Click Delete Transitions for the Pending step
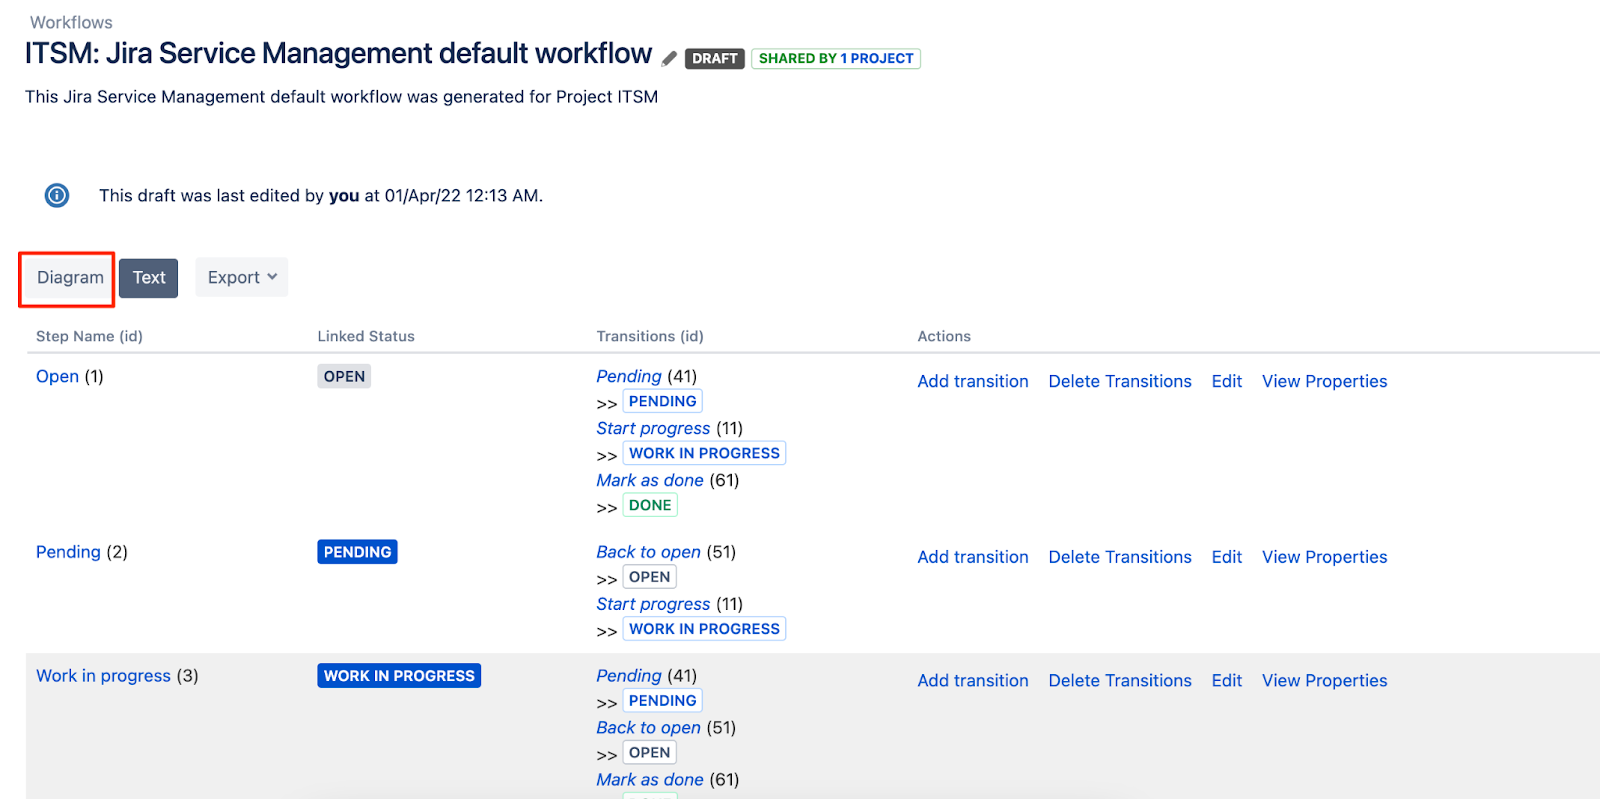Image resolution: width=1600 pixels, height=799 pixels. point(1120,557)
